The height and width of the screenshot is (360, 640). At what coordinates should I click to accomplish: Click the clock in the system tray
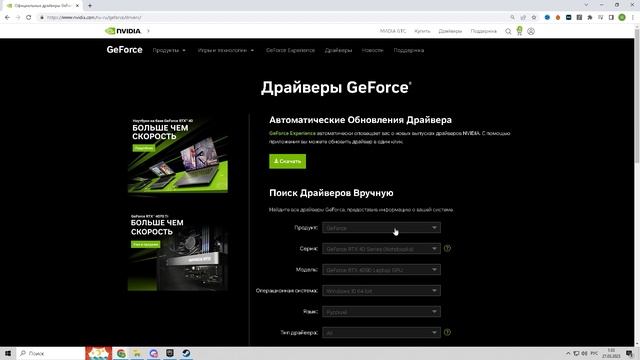[x=611, y=353]
